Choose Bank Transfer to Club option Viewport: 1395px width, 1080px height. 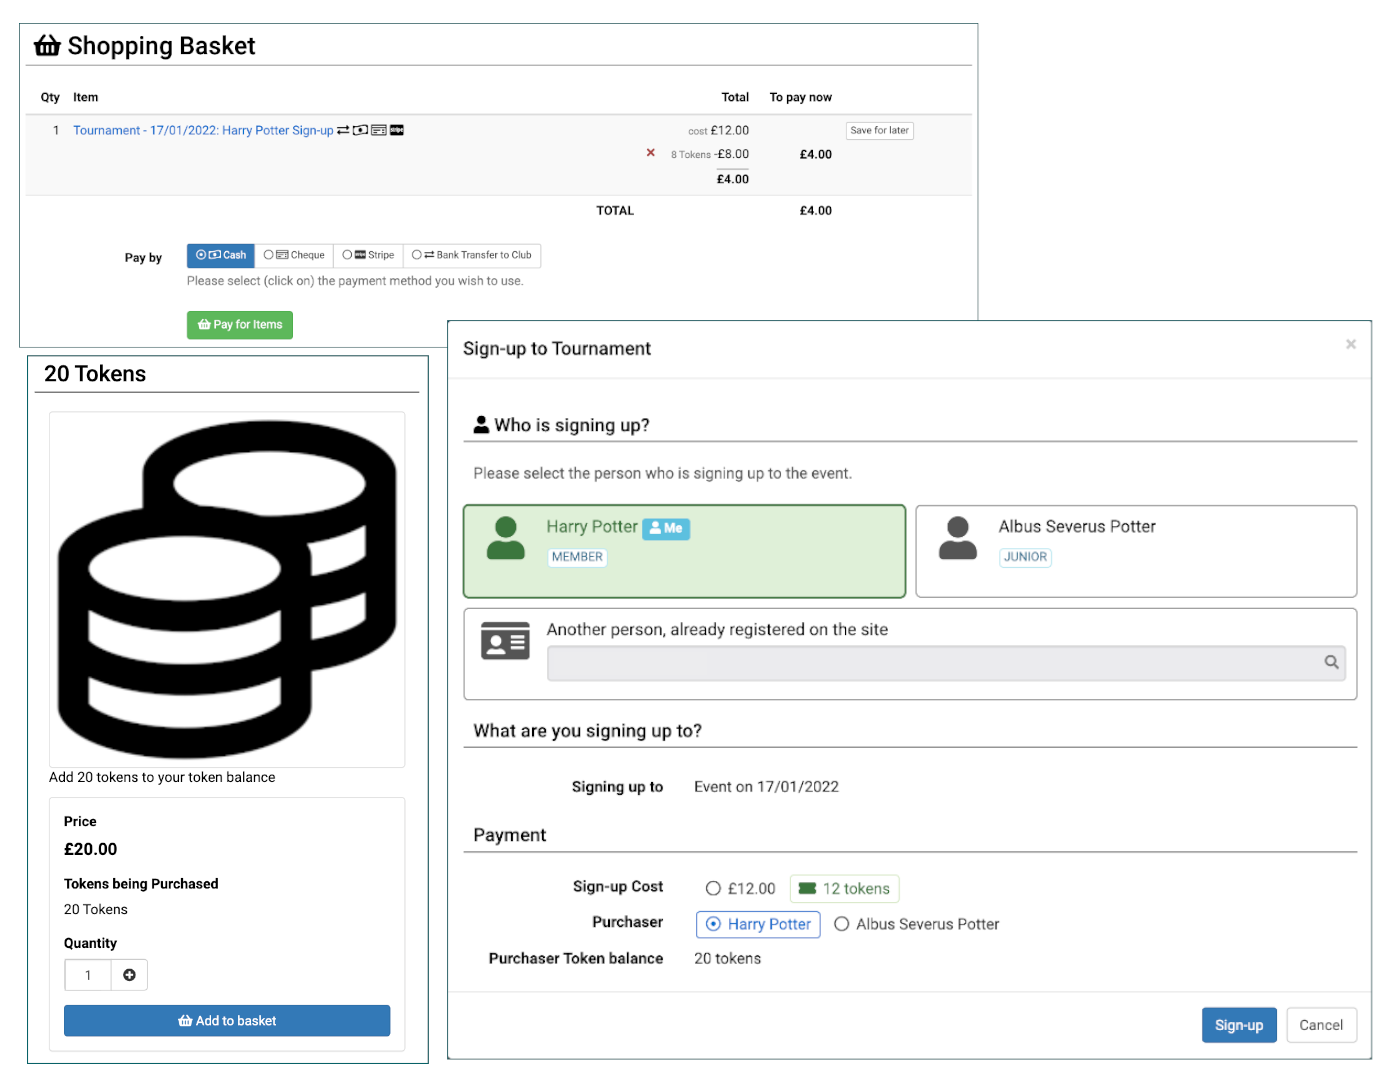[472, 255]
